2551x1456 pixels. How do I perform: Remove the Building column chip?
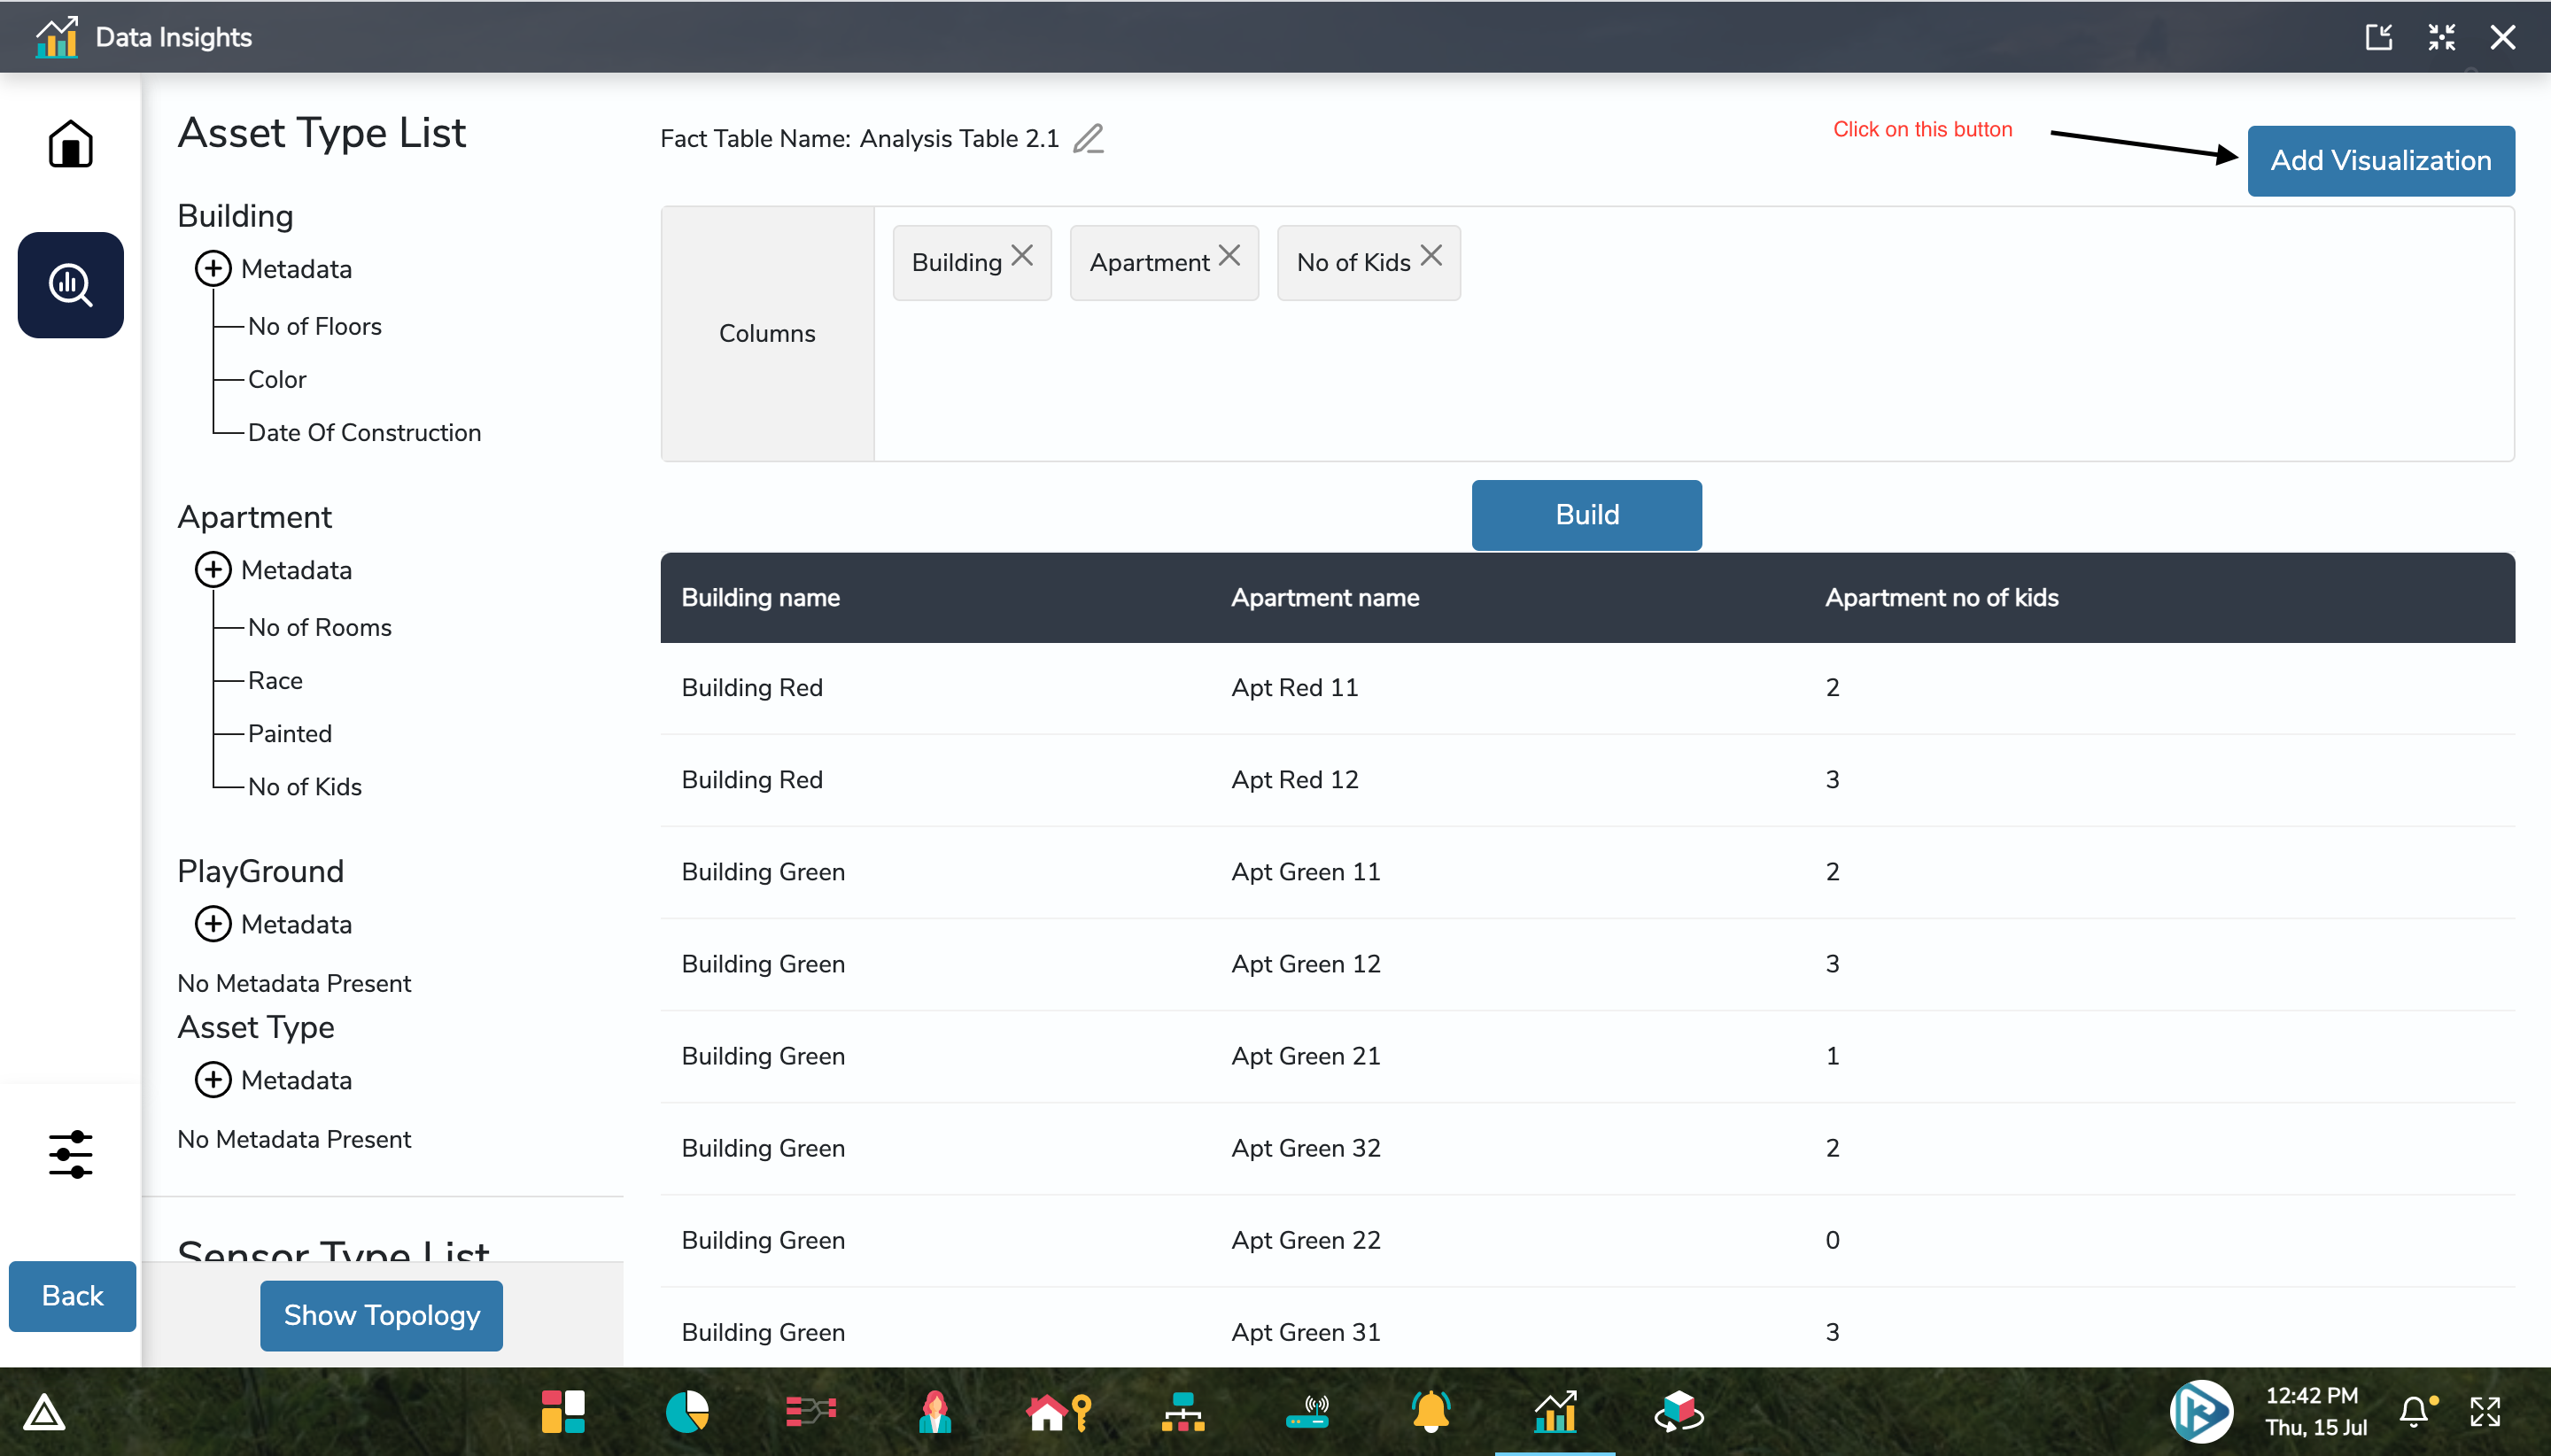1022,256
